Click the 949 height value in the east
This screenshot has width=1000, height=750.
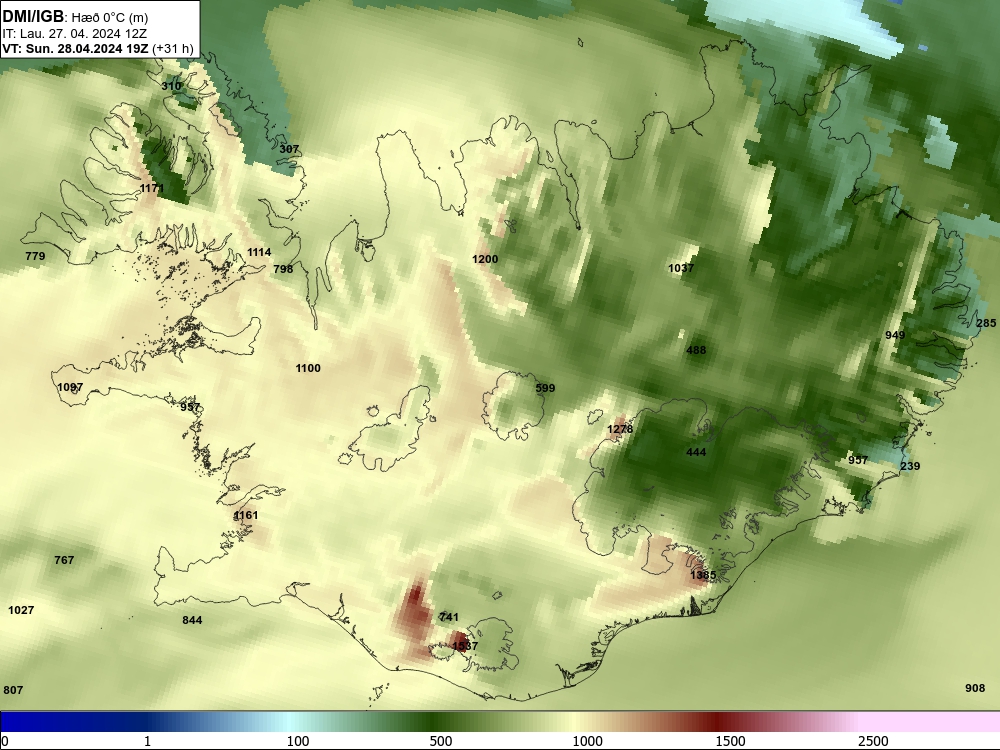(895, 335)
